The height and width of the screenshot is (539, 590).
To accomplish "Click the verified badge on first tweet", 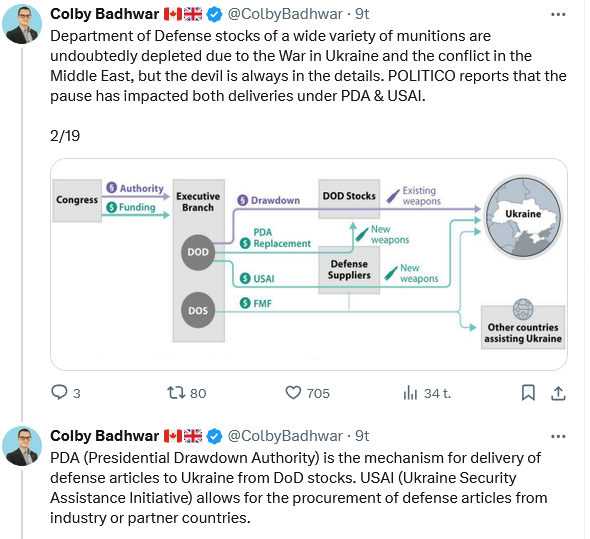I will [214, 15].
